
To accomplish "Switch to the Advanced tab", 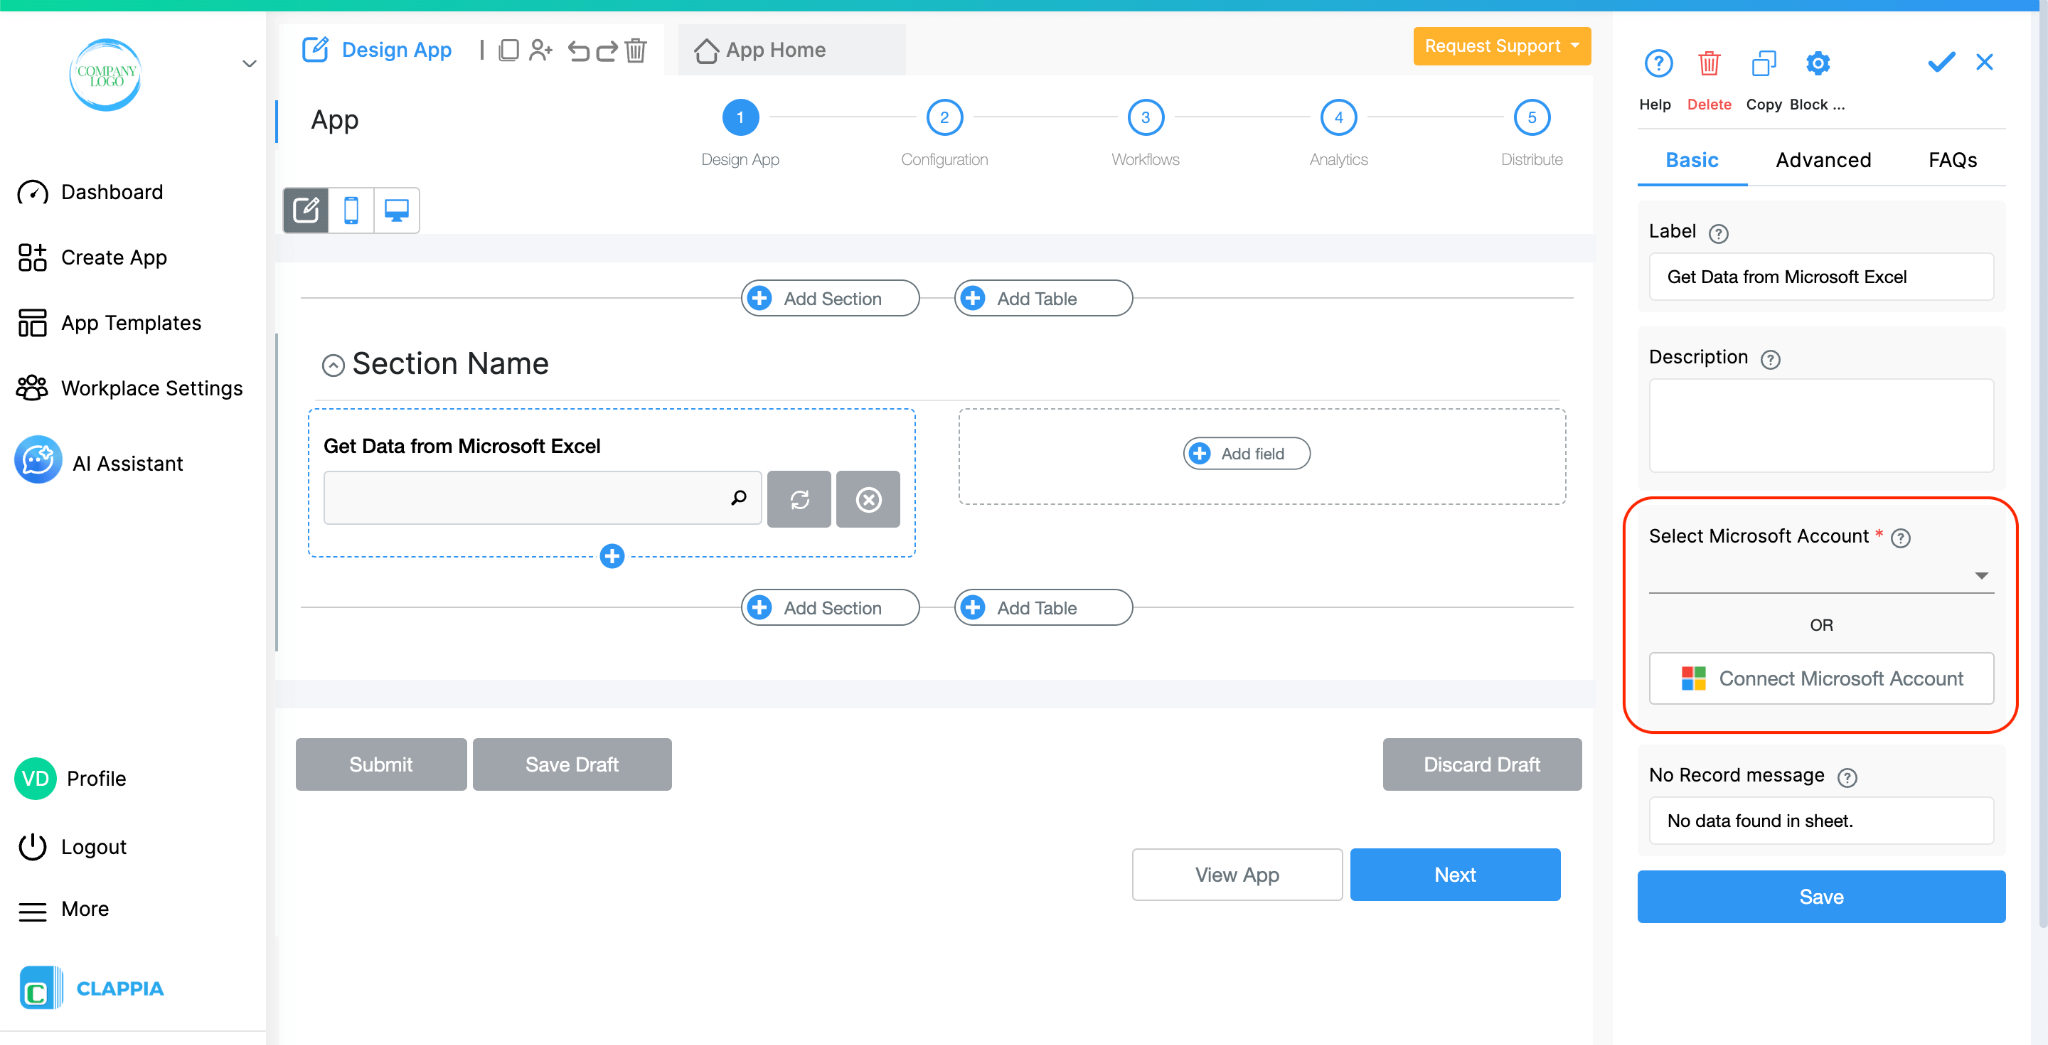I will click(1823, 160).
